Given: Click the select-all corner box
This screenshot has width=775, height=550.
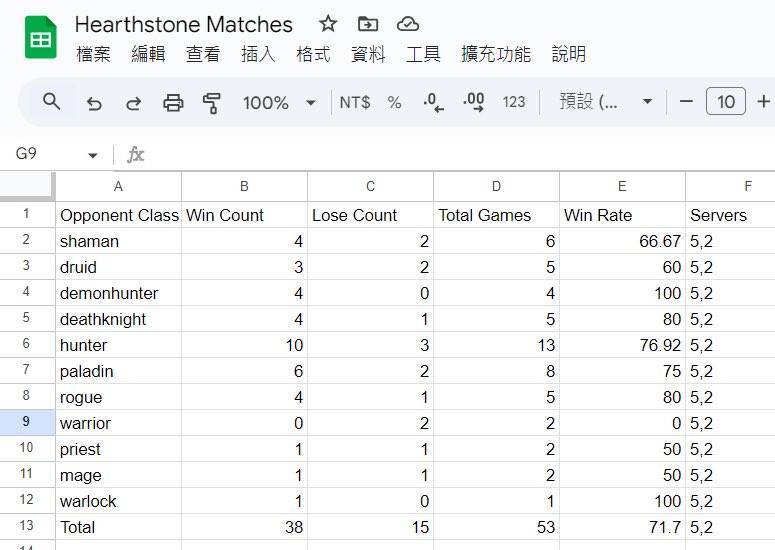Looking at the screenshot, I should (28, 186).
